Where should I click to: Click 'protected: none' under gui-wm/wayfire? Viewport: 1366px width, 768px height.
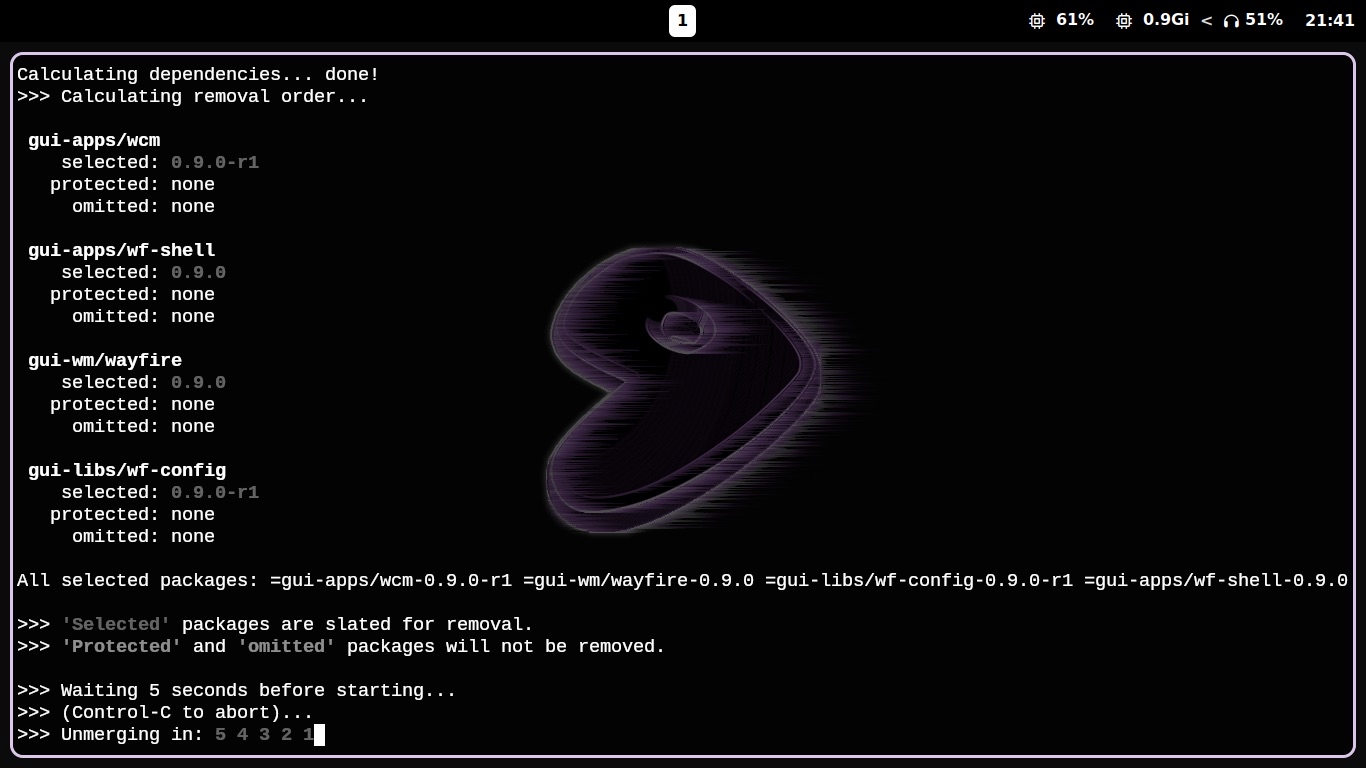pyautogui.click(x=132, y=404)
